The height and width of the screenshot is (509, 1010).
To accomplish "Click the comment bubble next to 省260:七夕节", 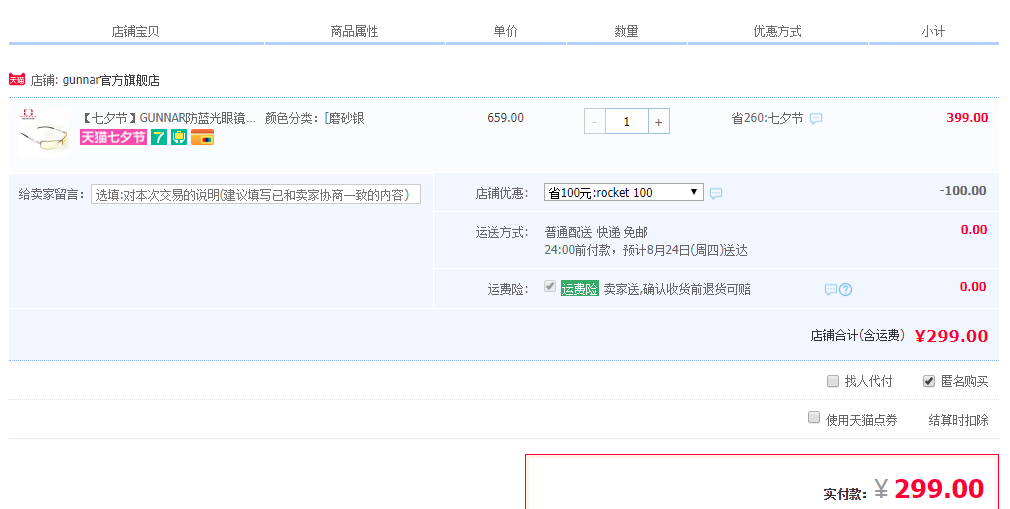I will 815,119.
